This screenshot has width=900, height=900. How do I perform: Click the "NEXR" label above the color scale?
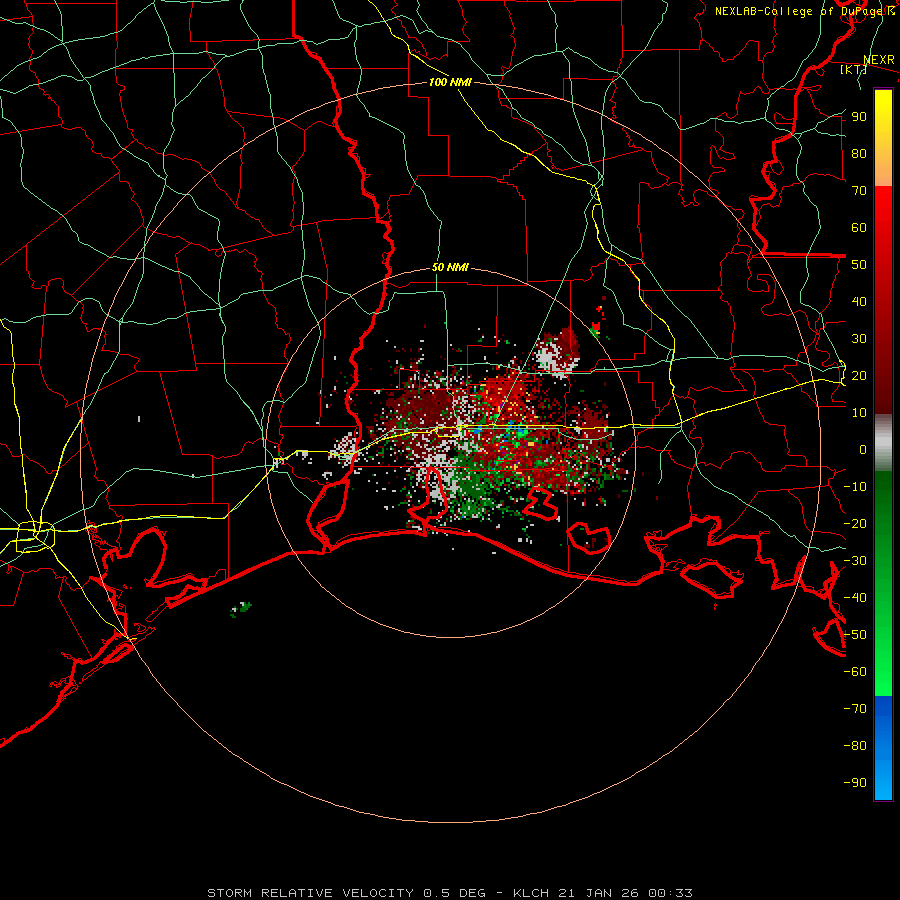coord(879,60)
